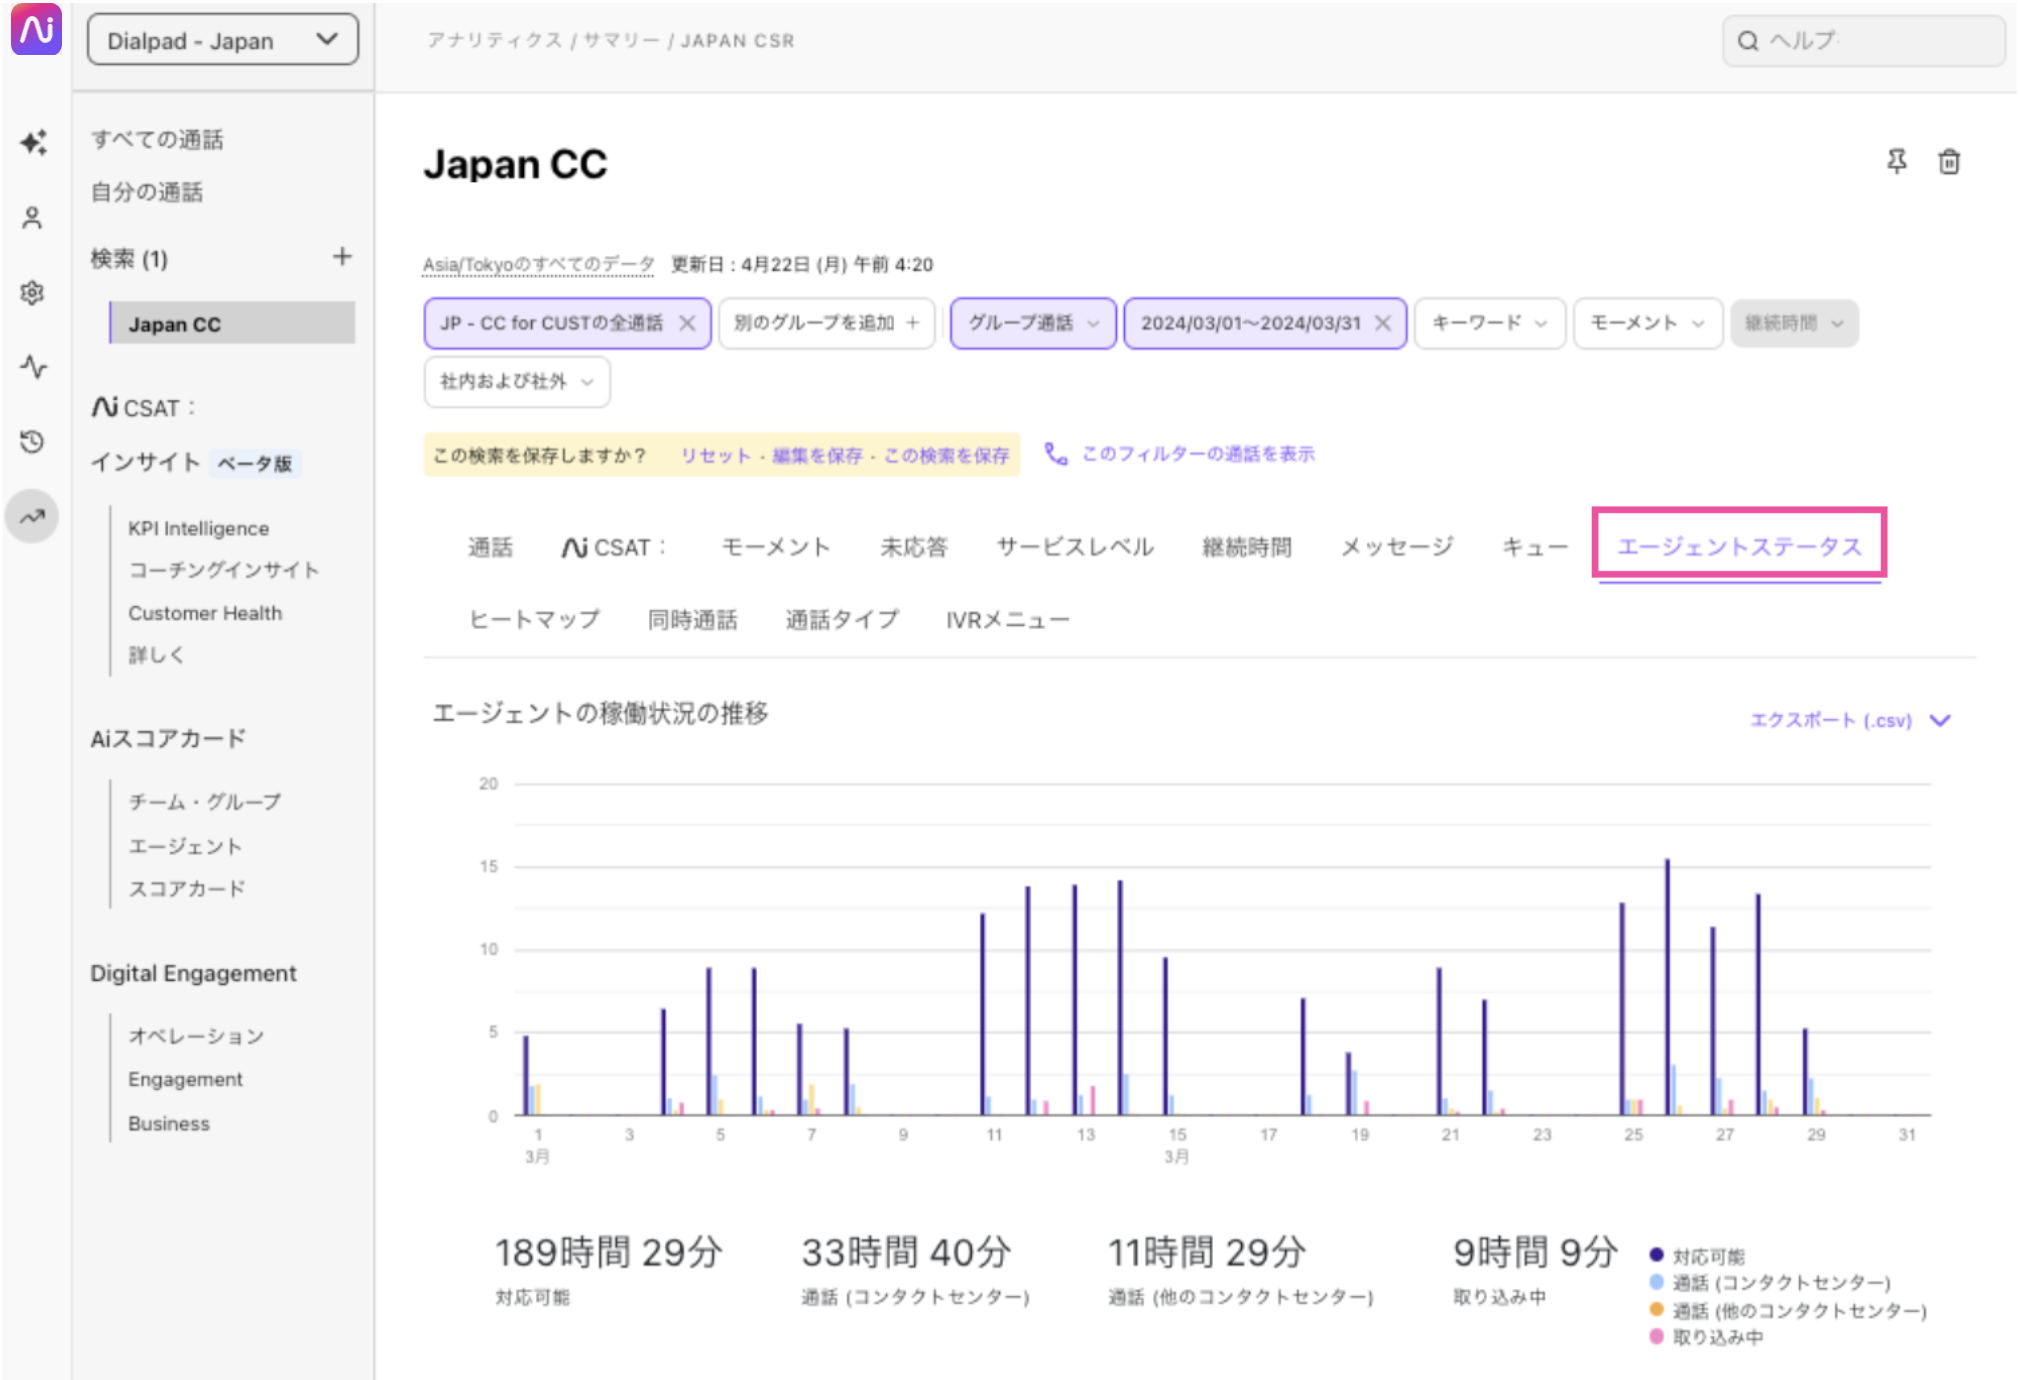Click the plus icon beside 検索 (1)

pos(342,257)
